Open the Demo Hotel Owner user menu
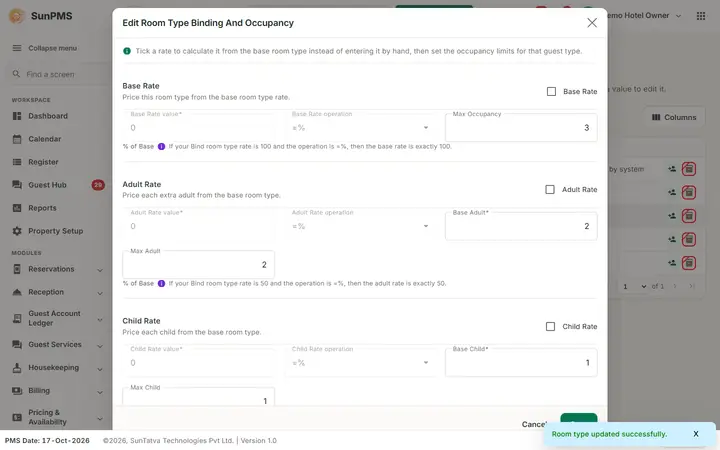The image size is (720, 450). click(x=645, y=16)
